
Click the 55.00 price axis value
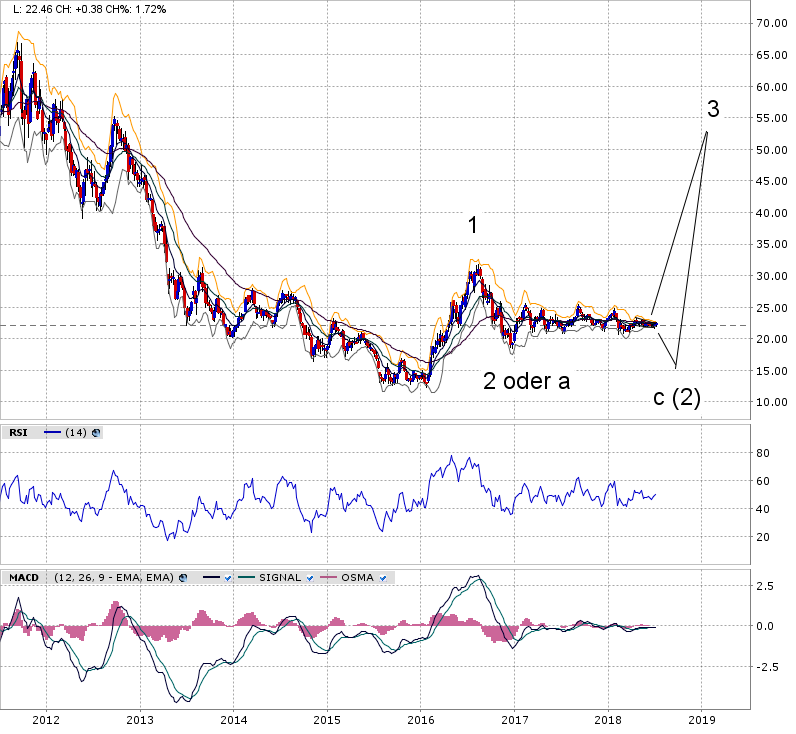point(772,118)
